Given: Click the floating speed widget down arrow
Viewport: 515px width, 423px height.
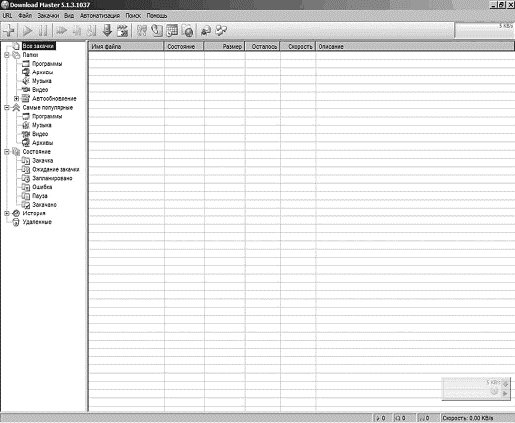Looking at the screenshot, I should pos(505,384).
